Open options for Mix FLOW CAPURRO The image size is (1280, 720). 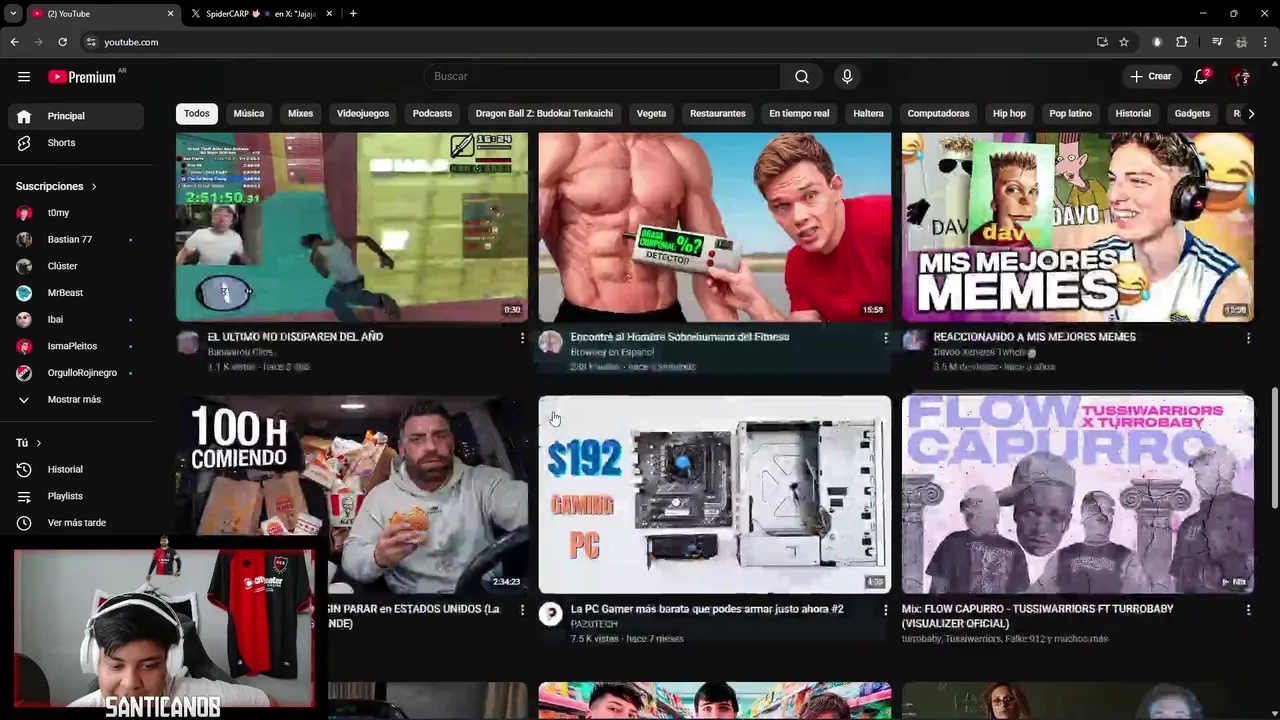1248,610
